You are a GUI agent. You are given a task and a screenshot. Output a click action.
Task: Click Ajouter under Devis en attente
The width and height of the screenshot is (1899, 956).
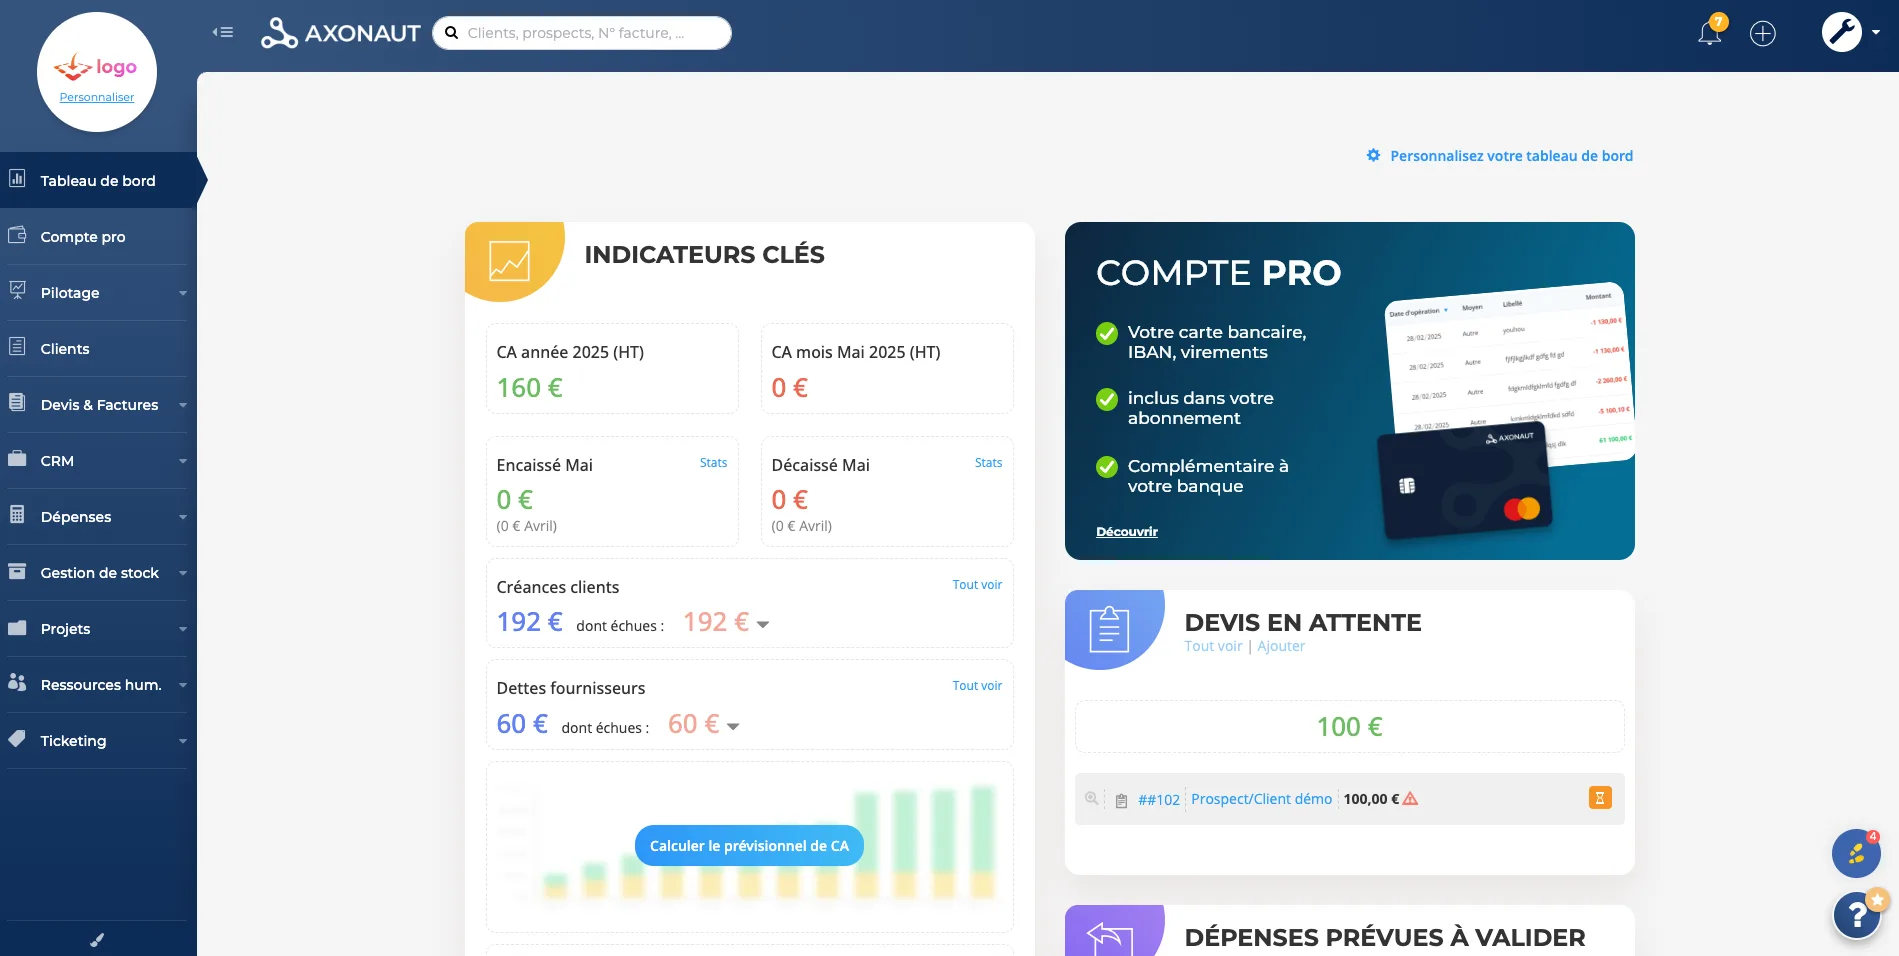1281,646
